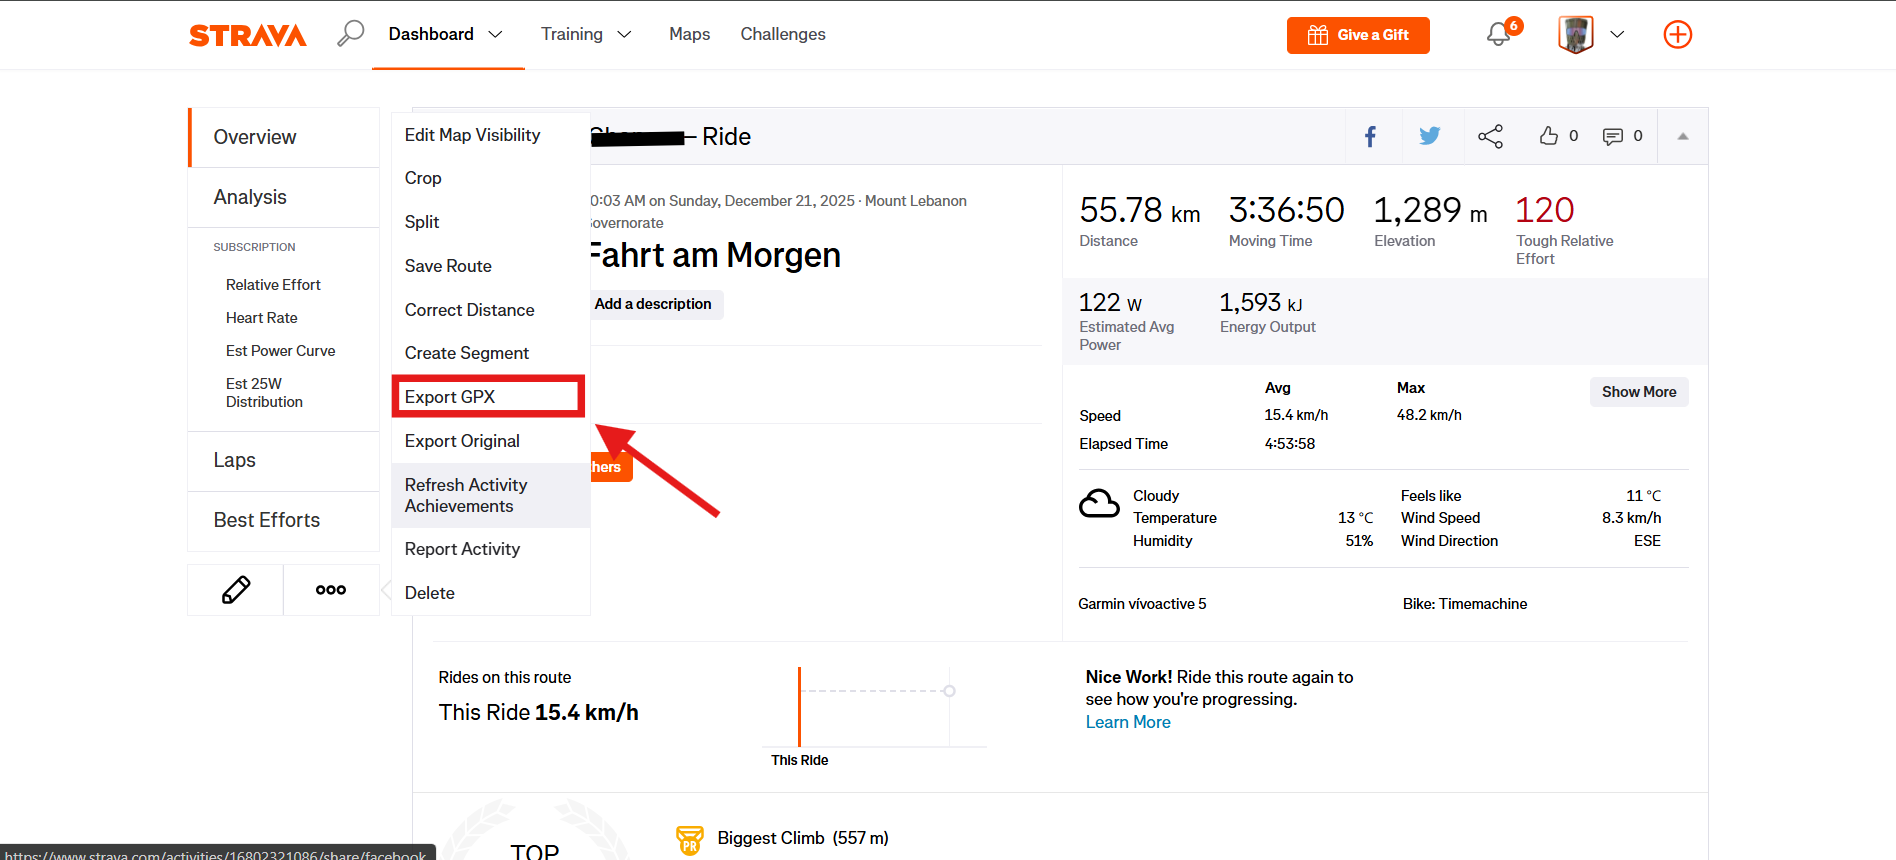Image resolution: width=1896 pixels, height=860 pixels.
Task: Click the Dashboard navigation label
Action: (431, 34)
